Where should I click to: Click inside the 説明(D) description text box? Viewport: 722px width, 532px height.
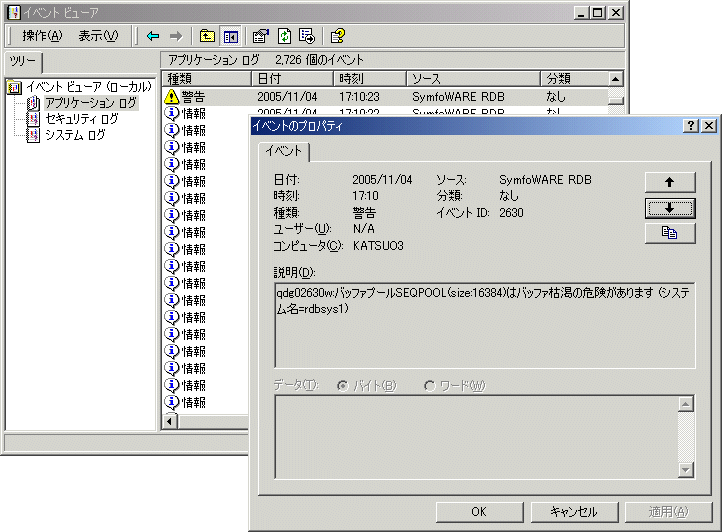(484, 325)
